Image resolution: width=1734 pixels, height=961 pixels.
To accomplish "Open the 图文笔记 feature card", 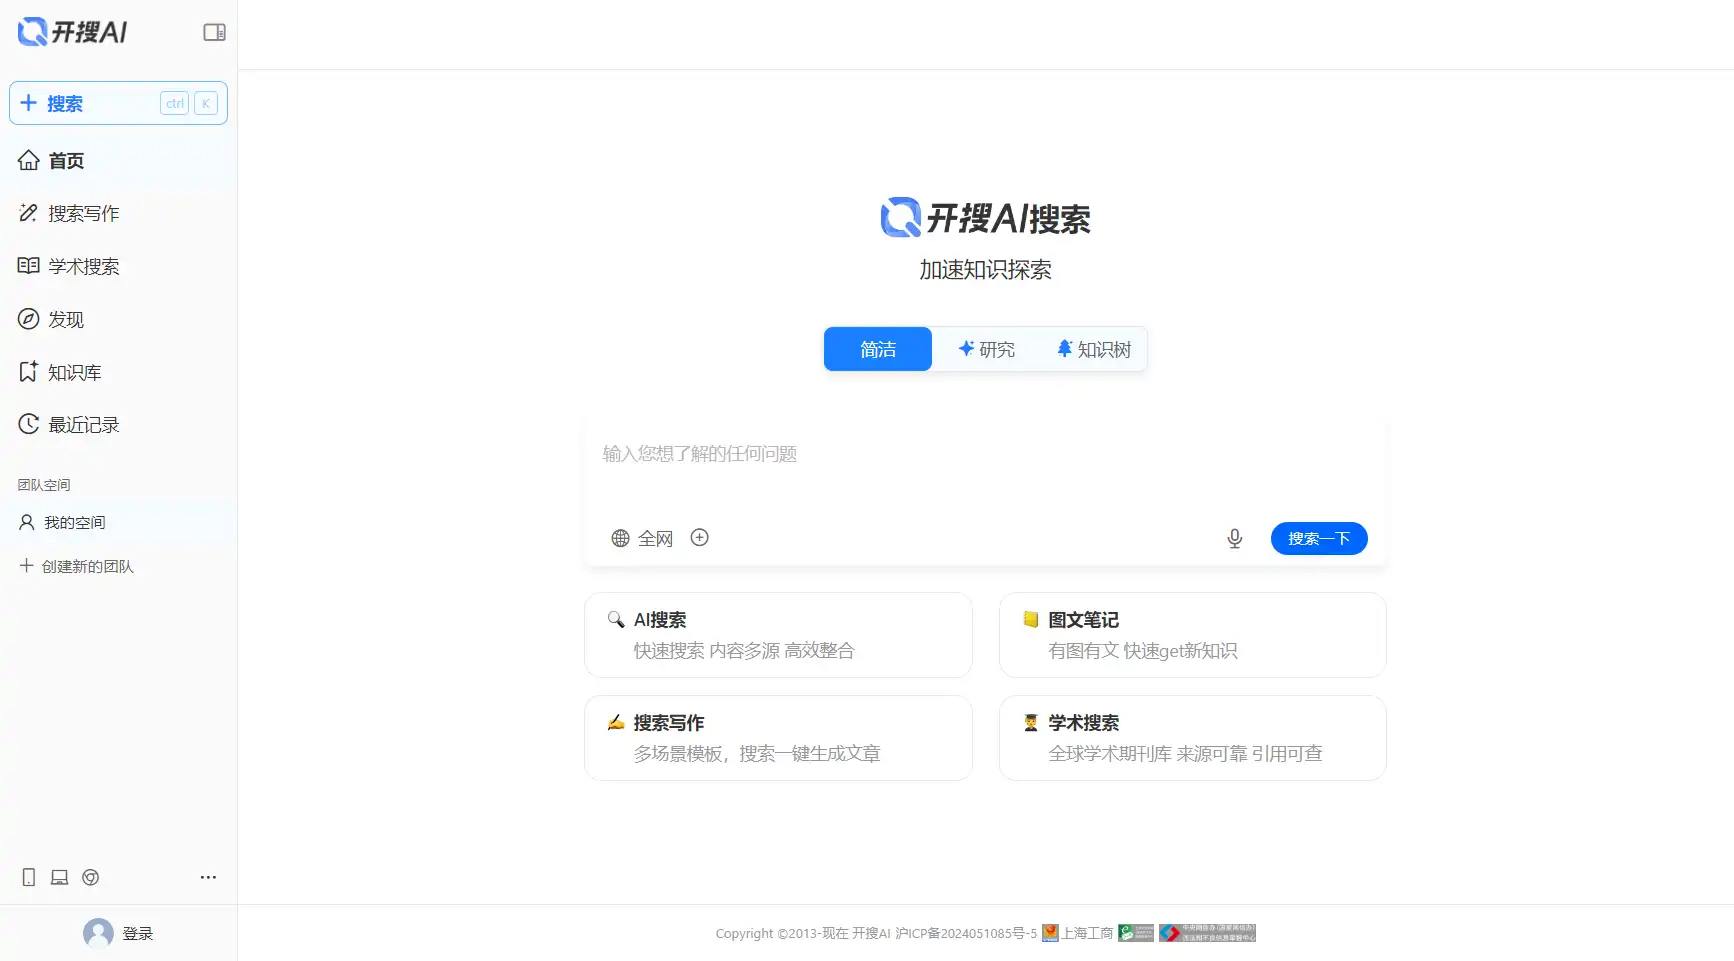I will [x=1193, y=635].
